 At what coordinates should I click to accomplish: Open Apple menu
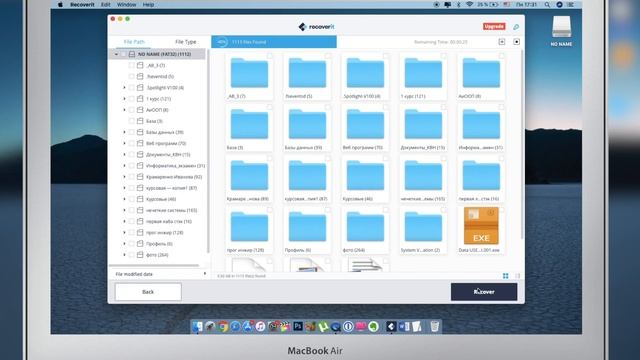click(x=60, y=4)
